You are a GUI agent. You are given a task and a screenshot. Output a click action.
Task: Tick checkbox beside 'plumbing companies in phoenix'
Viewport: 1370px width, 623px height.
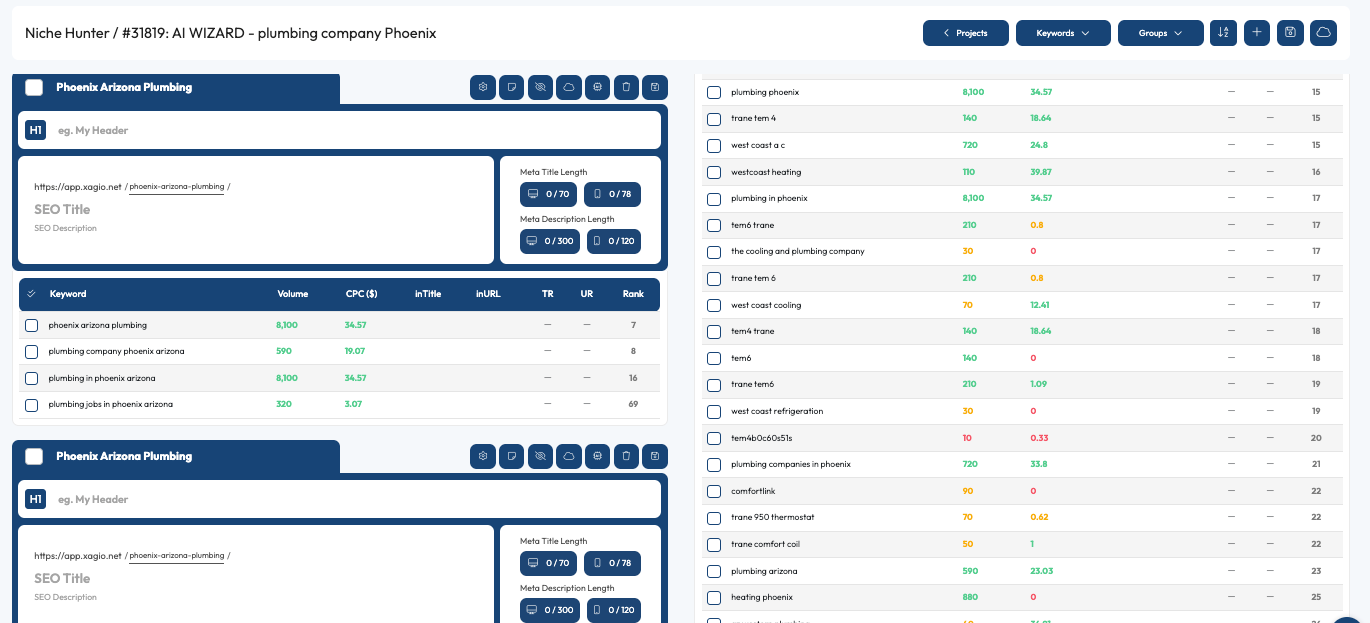coord(714,465)
